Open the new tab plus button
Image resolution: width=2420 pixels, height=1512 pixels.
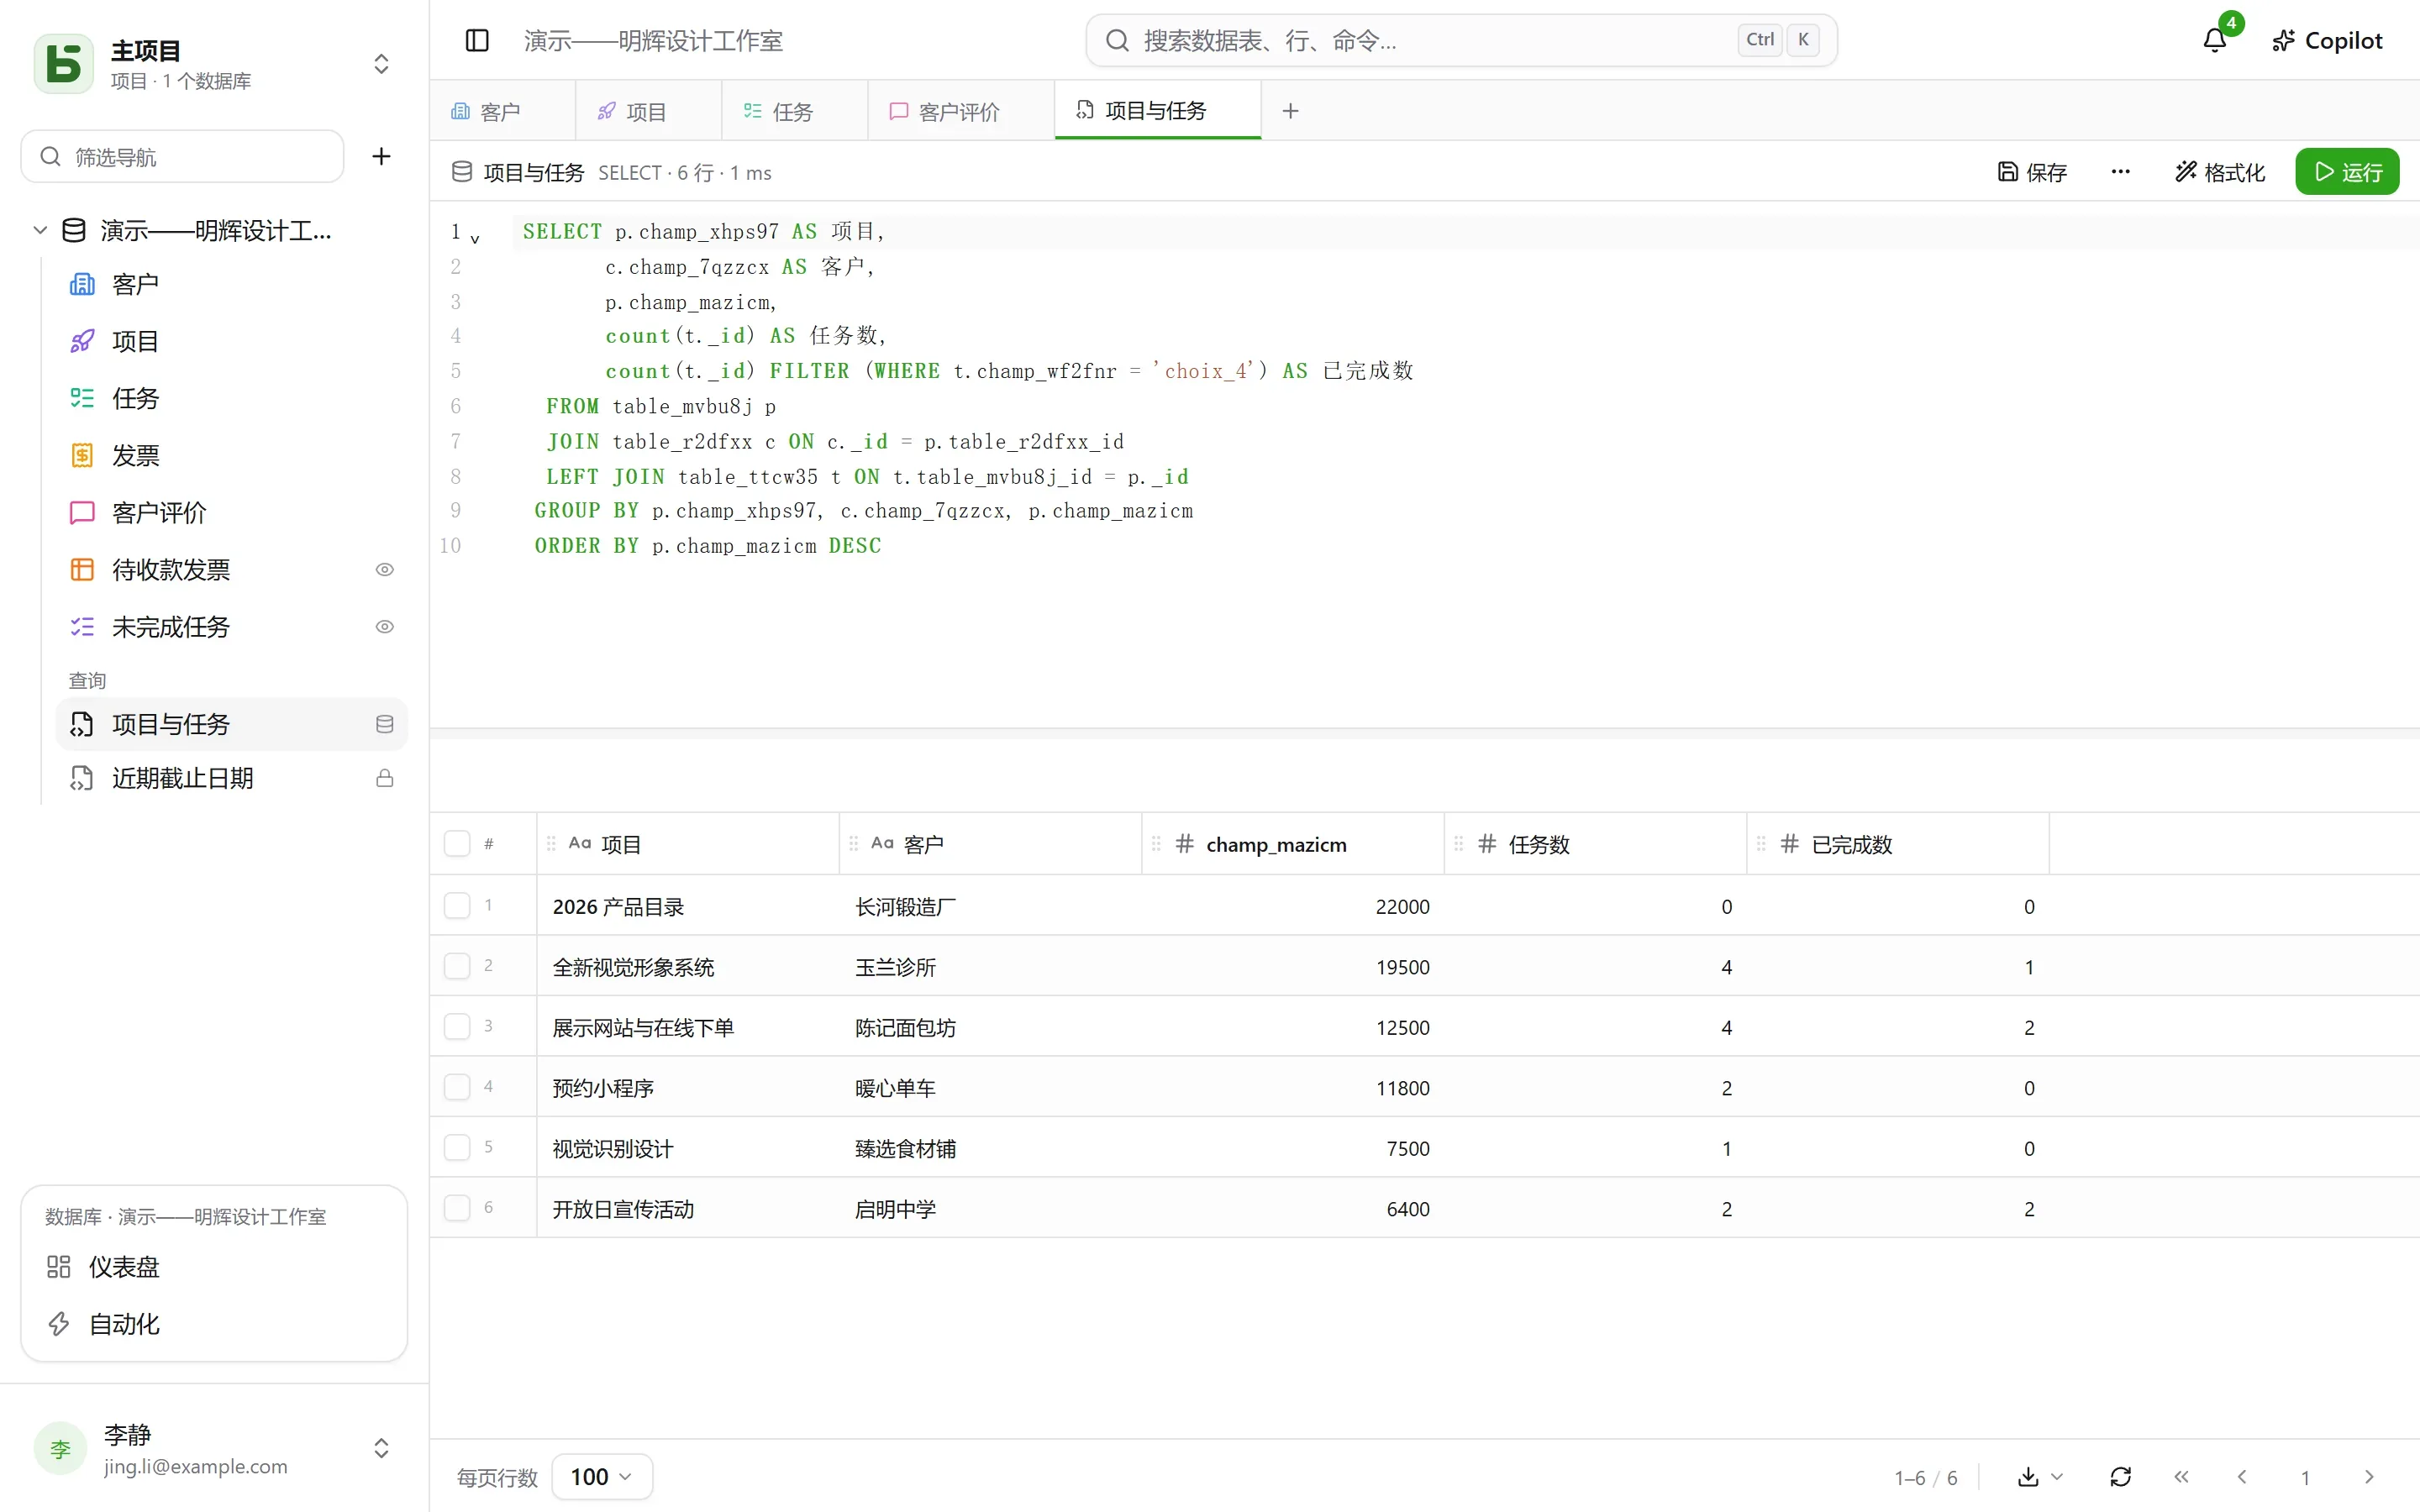coord(1290,111)
